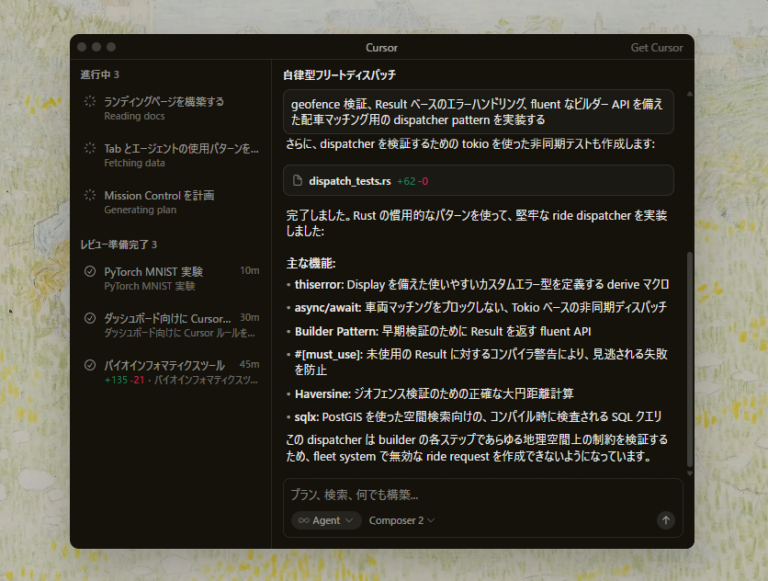Screen dimensions: 768x581
Task: Click the send arrow button in prompt box
Action: (x=666, y=520)
